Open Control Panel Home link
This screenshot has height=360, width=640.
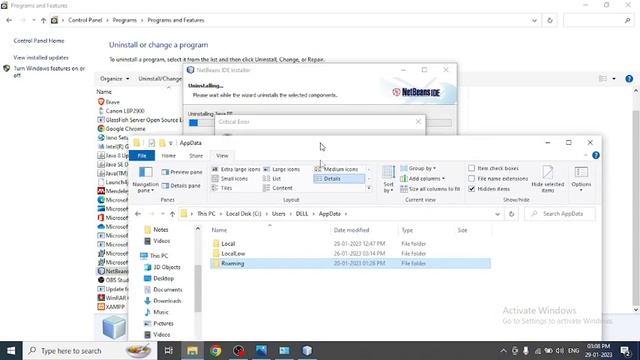(39, 41)
